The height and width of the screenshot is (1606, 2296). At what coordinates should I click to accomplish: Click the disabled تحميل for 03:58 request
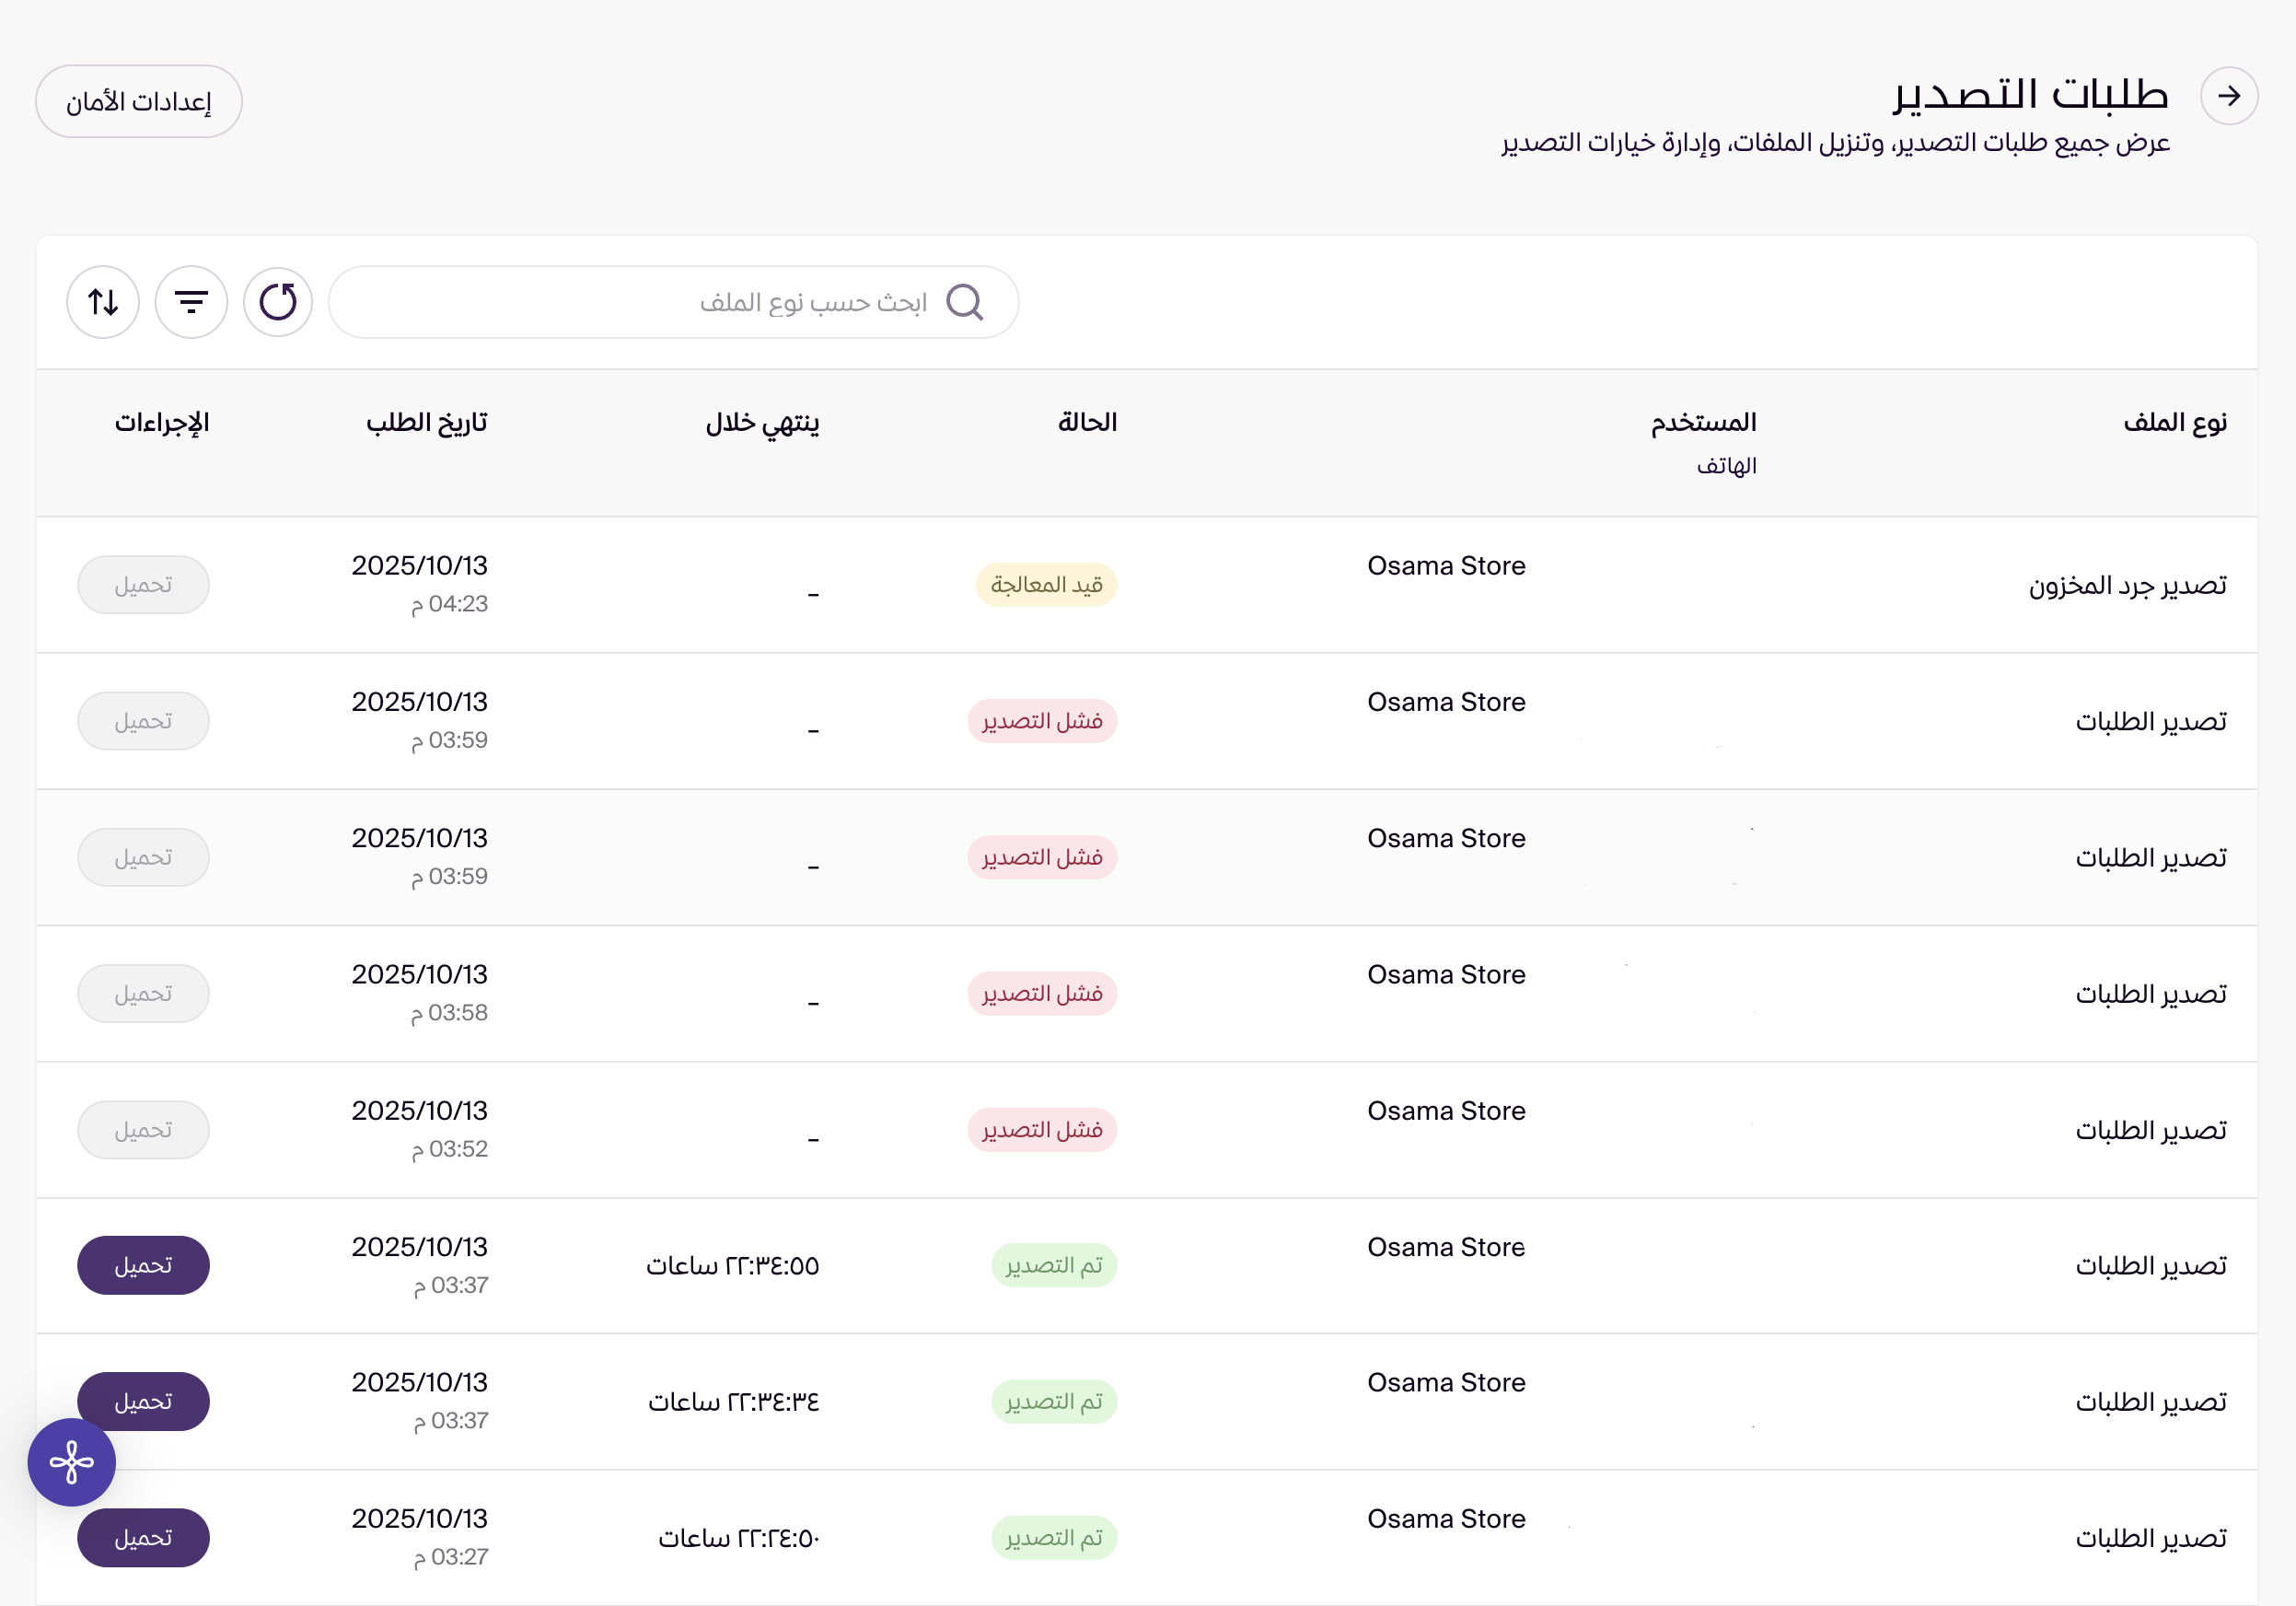(143, 993)
